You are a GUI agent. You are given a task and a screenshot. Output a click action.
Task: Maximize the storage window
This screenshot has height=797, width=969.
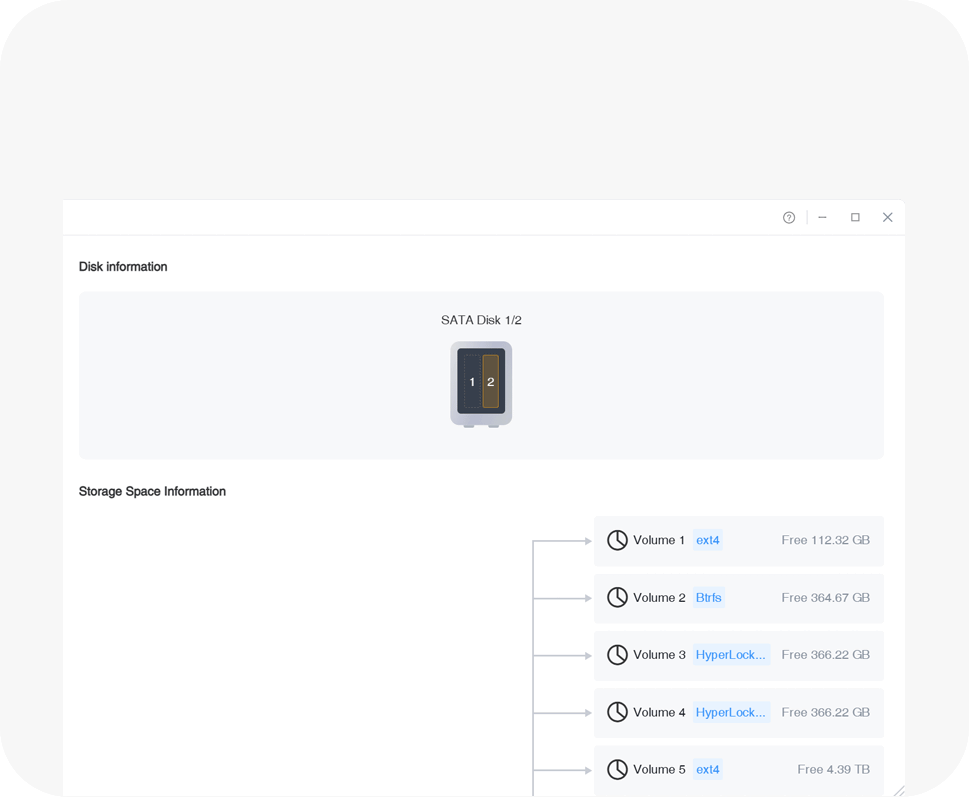(x=855, y=217)
